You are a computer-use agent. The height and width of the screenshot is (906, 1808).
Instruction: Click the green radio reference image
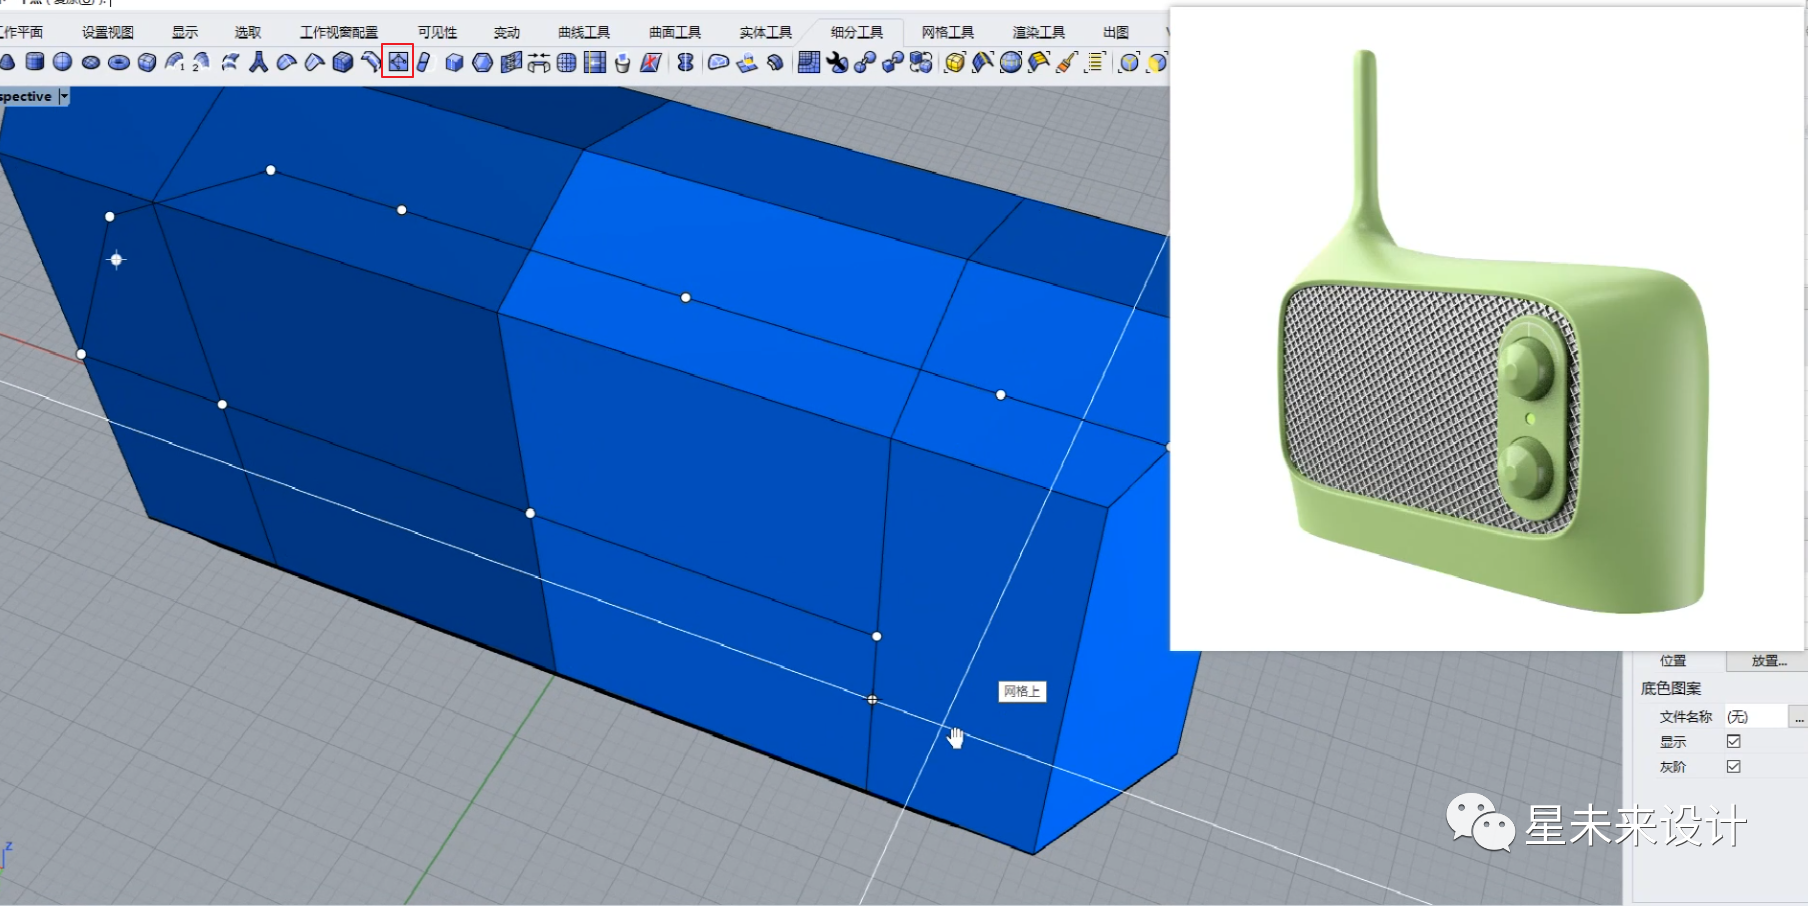pos(1487,330)
